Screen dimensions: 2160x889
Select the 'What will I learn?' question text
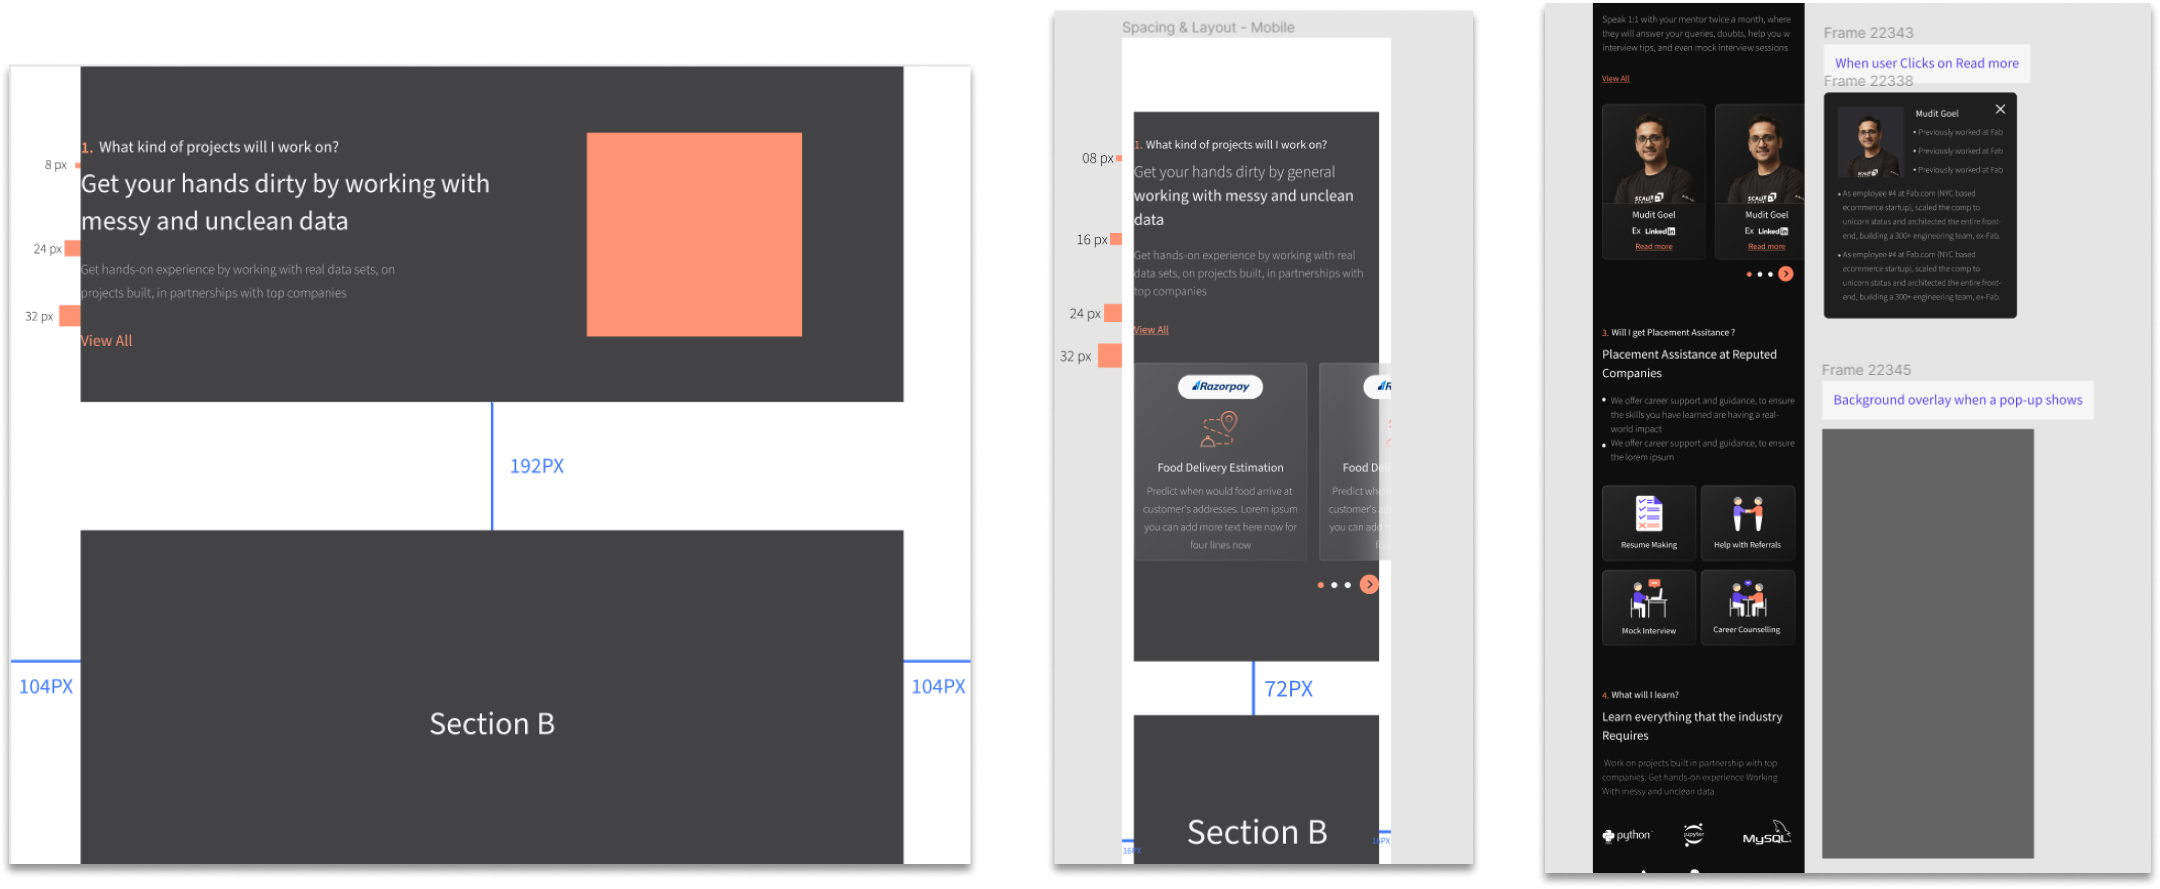click(x=1645, y=695)
